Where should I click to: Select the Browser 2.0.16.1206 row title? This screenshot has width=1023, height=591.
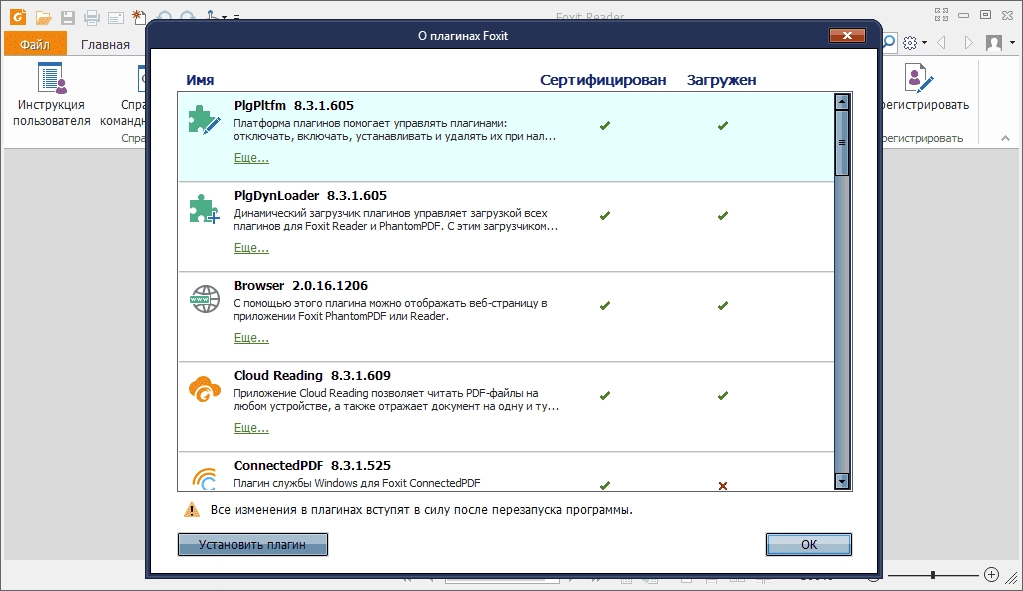[x=301, y=286]
